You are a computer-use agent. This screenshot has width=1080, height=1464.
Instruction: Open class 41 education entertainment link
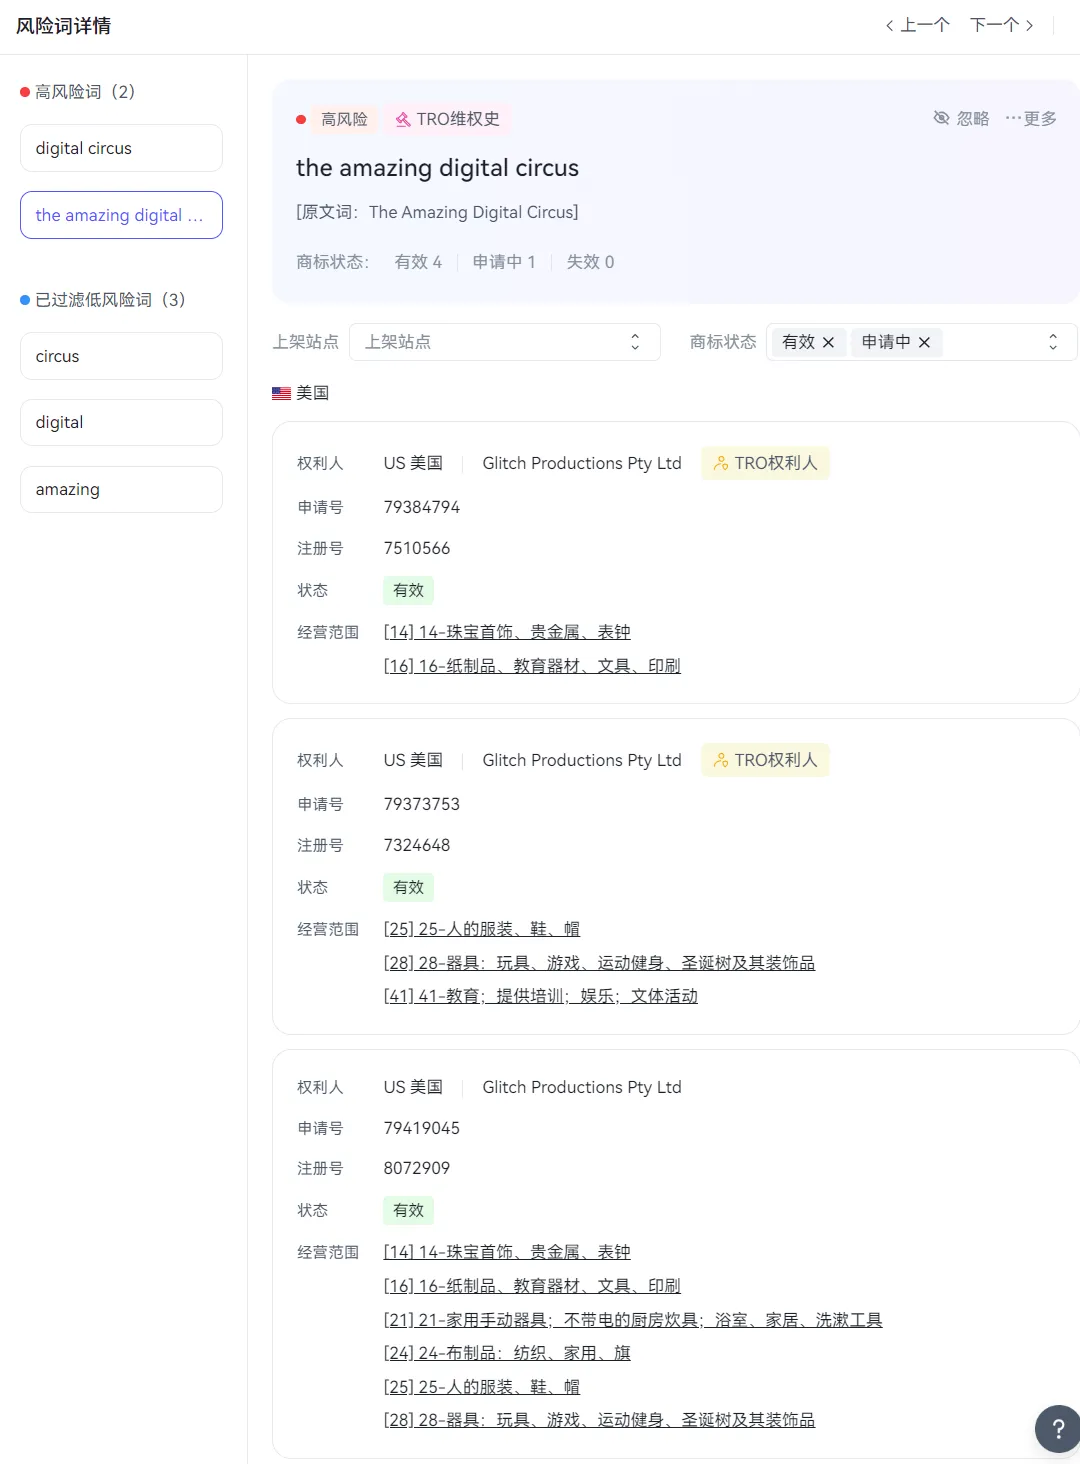click(541, 996)
